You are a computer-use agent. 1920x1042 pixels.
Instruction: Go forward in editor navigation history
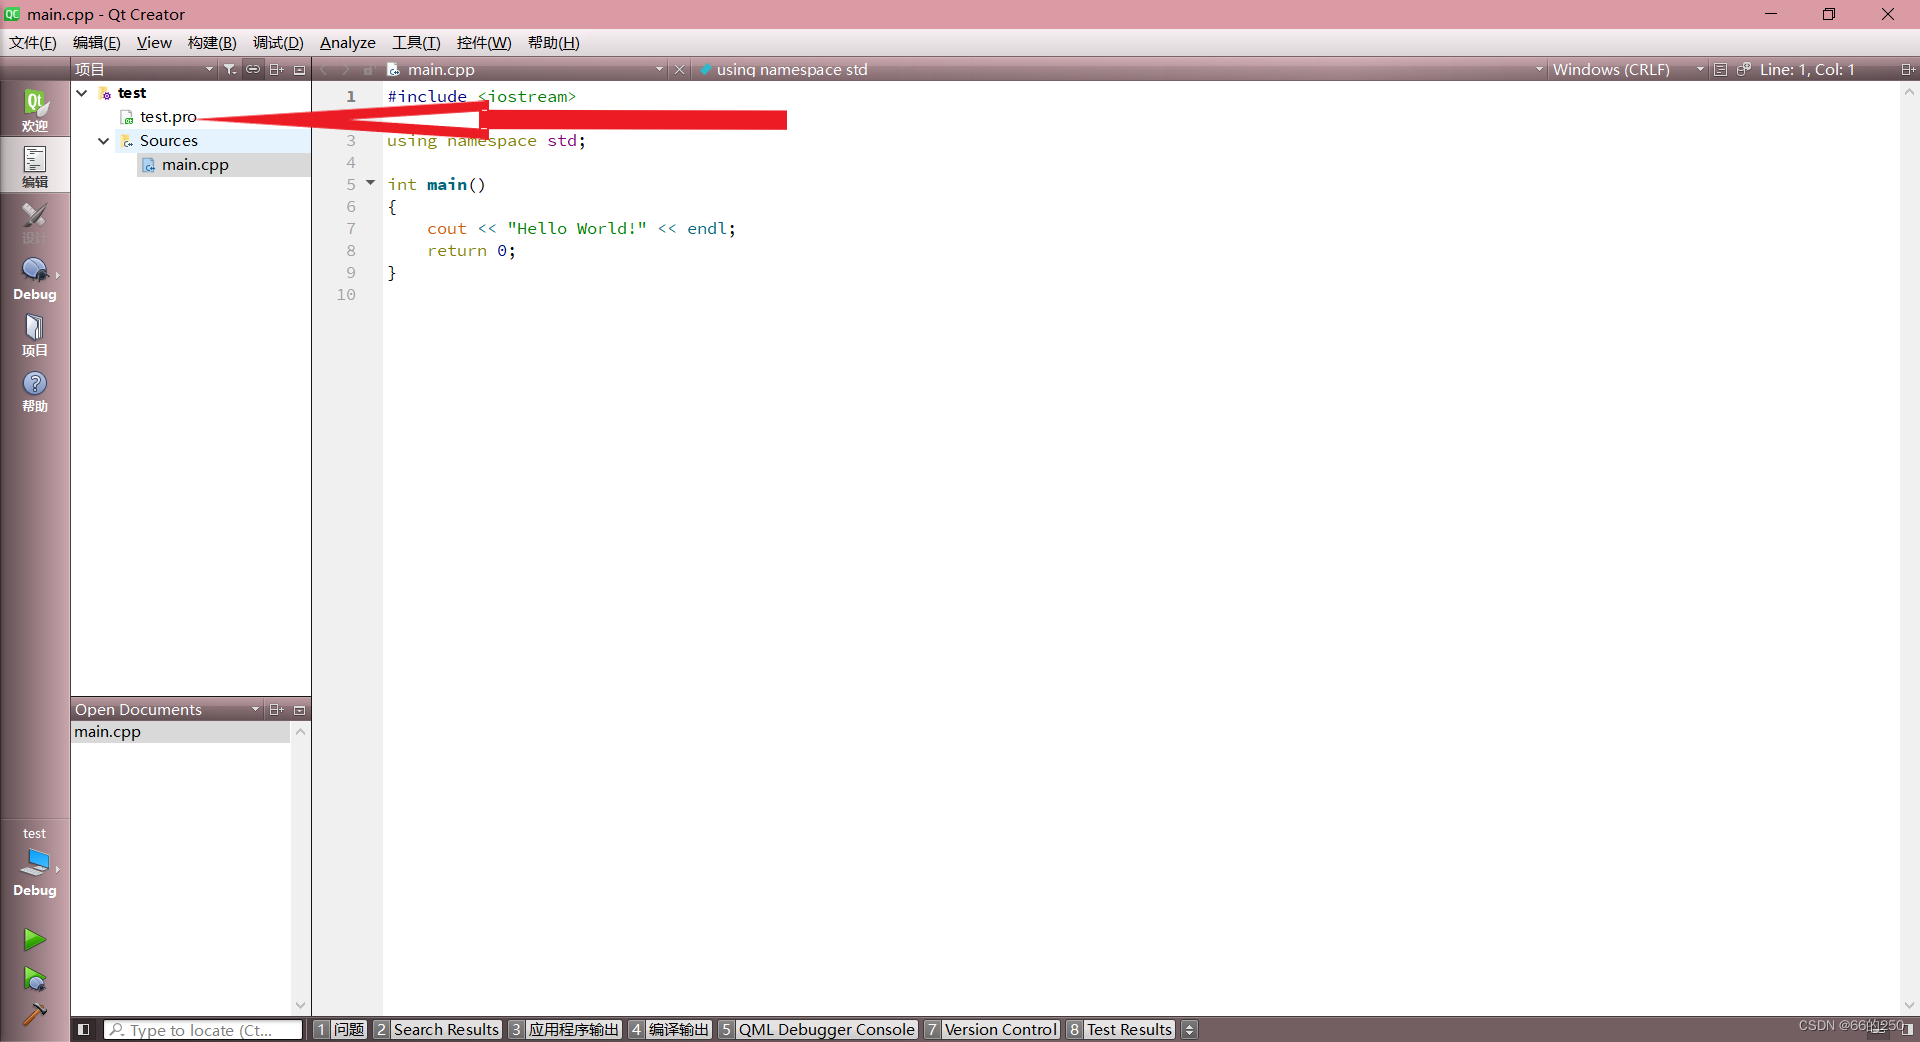tap(345, 69)
